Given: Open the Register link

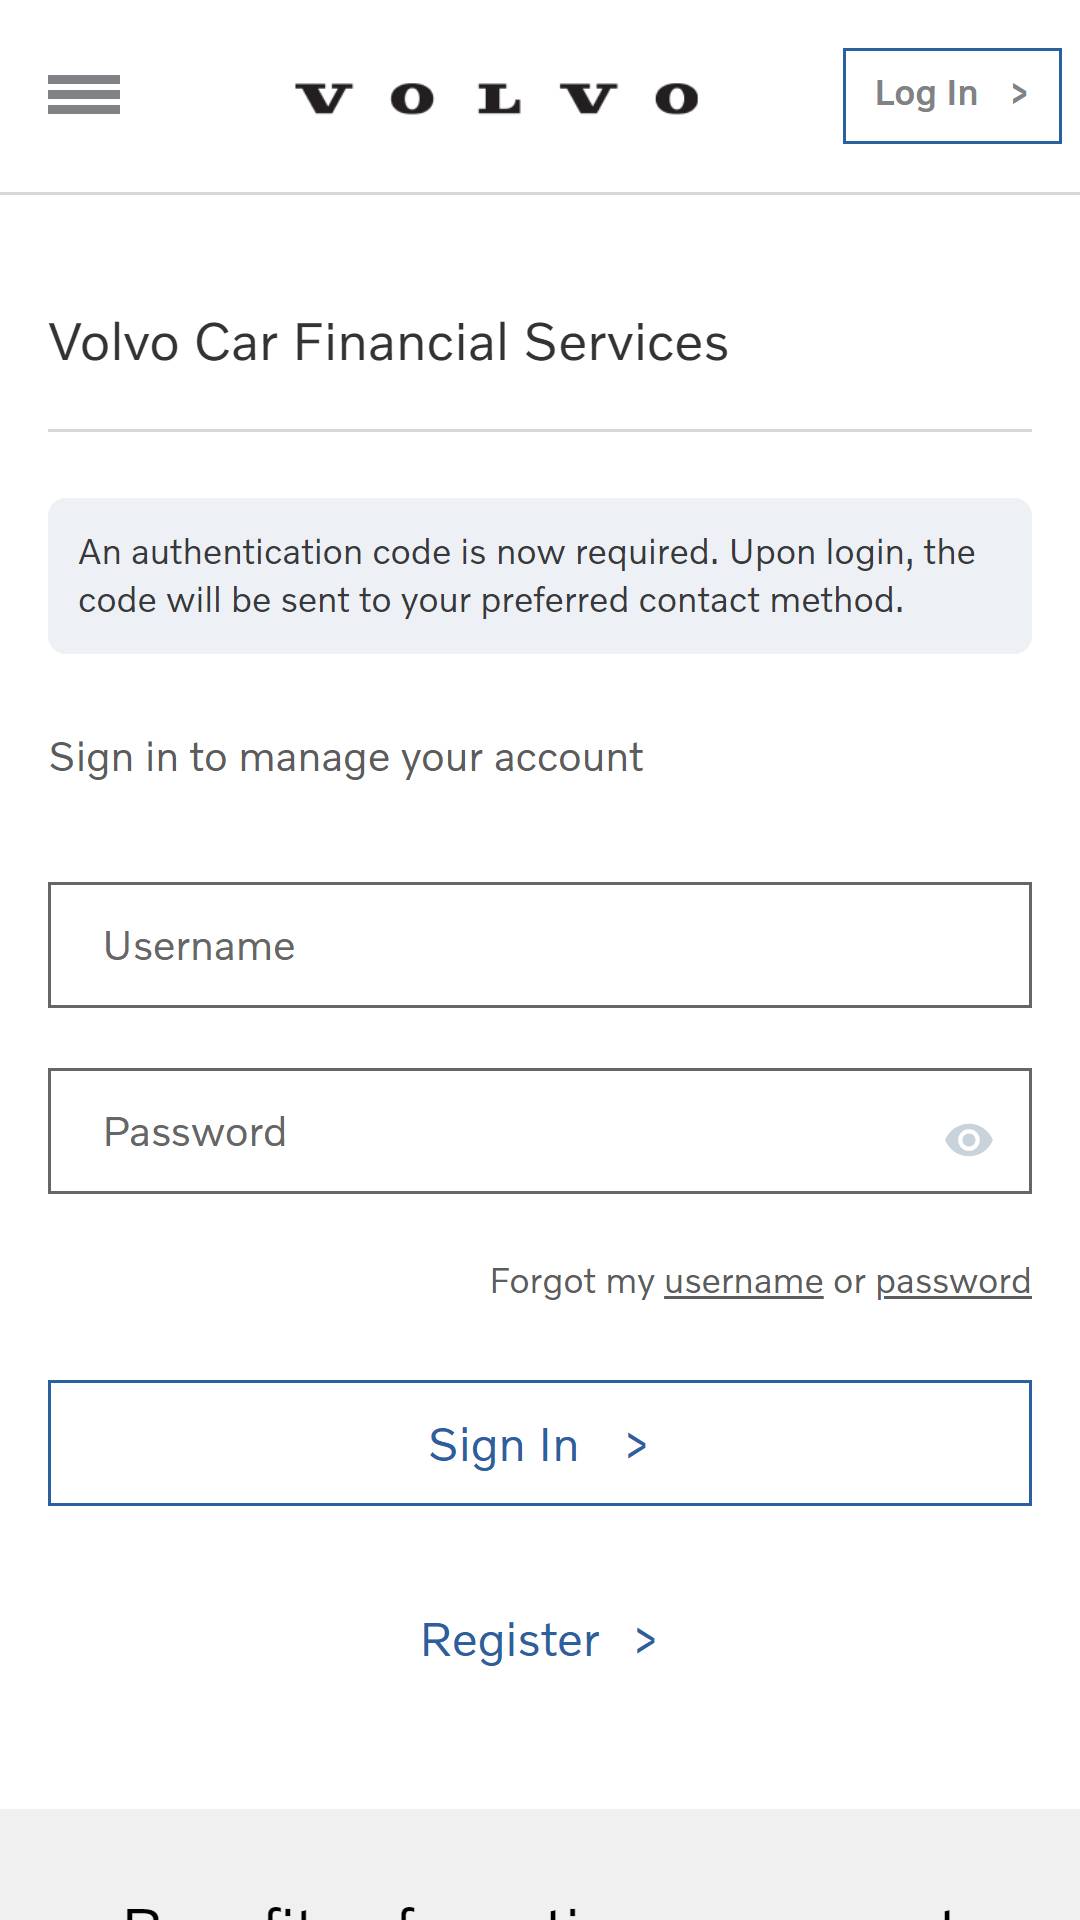Looking at the screenshot, I should pos(539,1641).
